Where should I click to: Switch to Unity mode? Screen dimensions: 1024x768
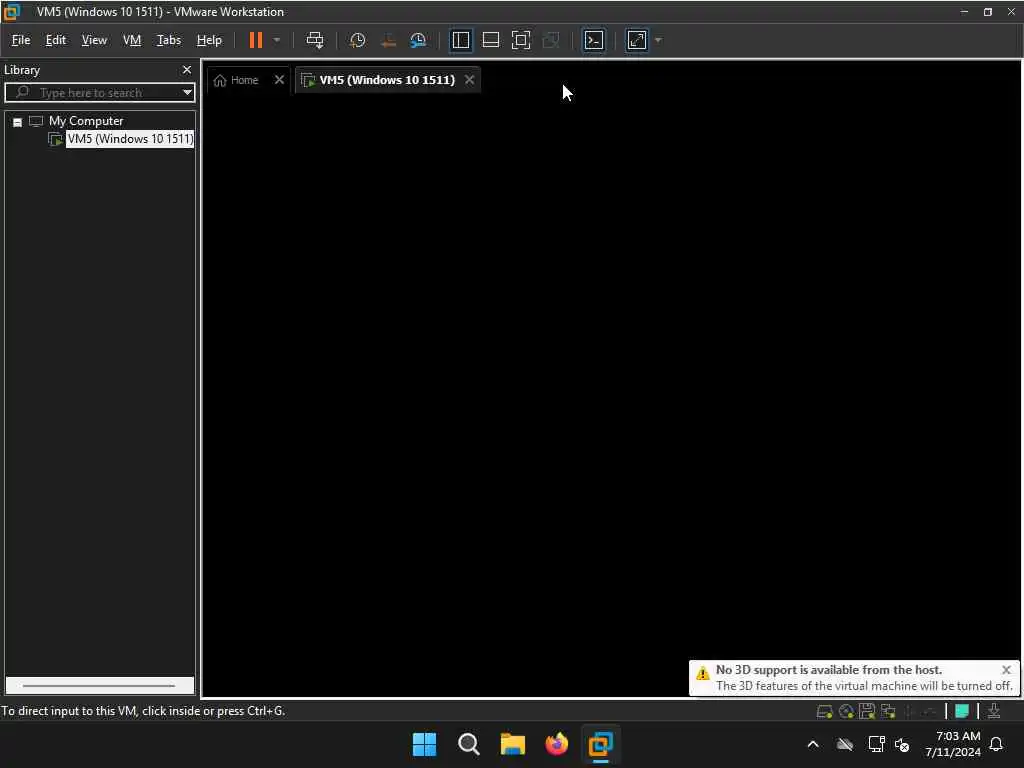[551, 40]
